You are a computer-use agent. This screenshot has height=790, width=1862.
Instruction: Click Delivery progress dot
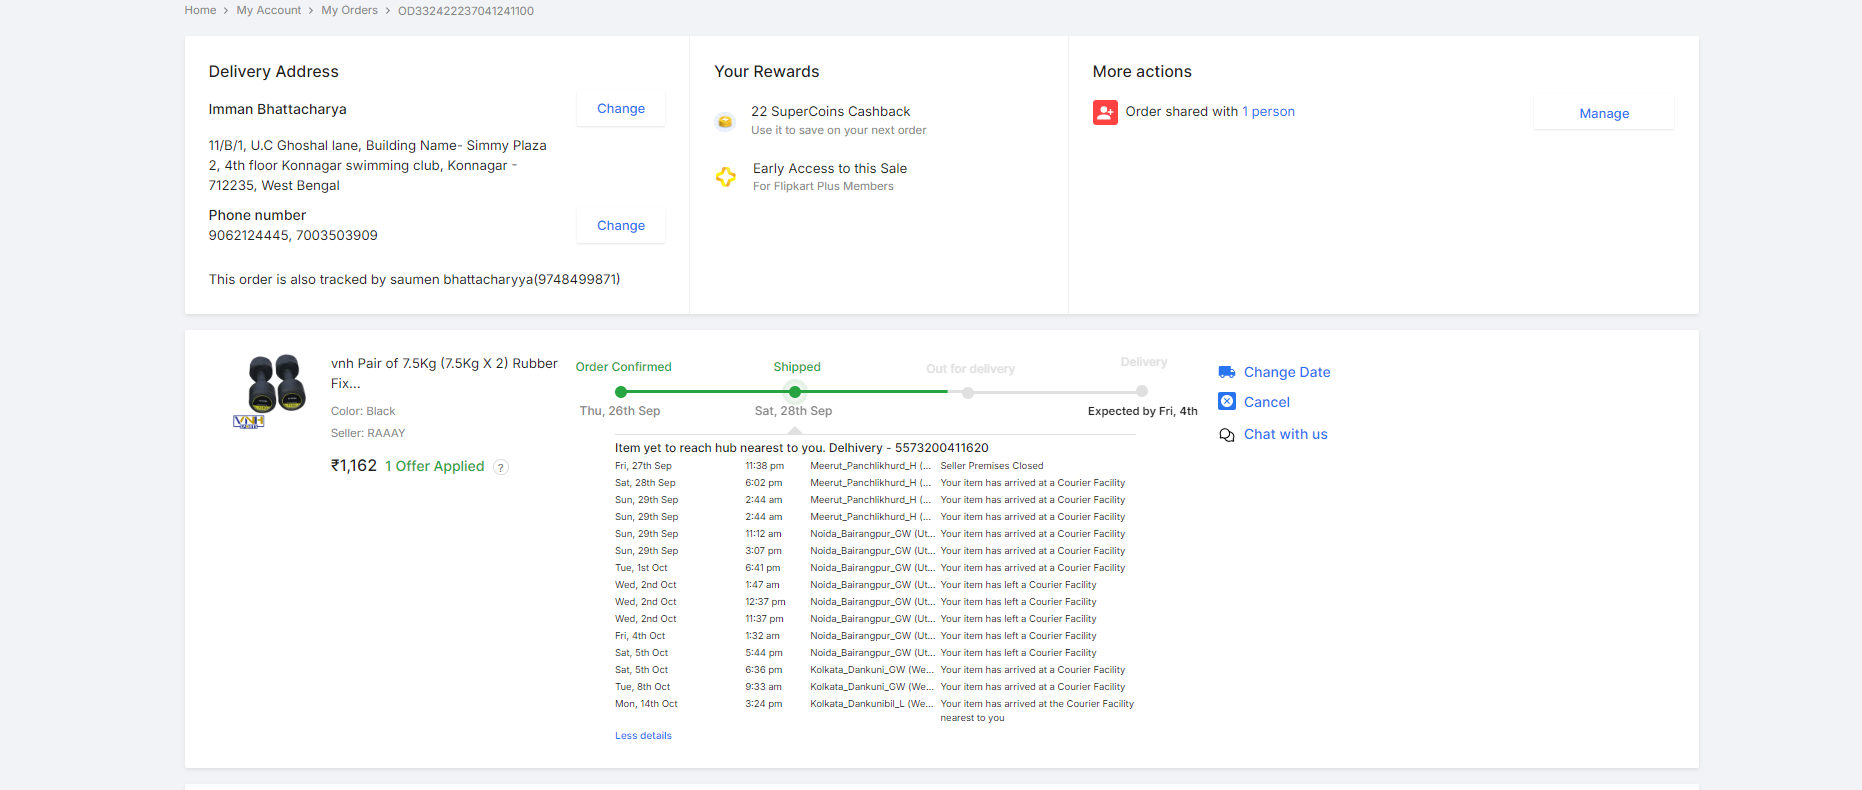click(1142, 391)
